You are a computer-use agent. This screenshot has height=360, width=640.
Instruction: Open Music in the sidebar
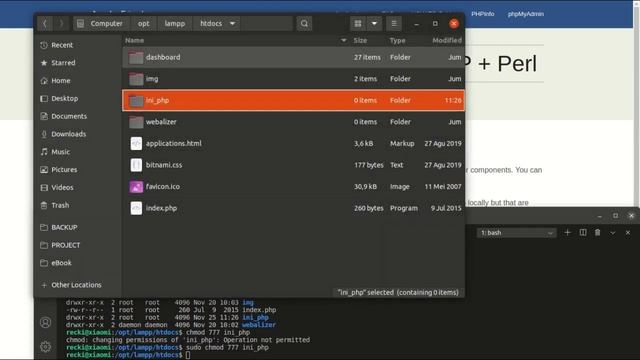click(x=60, y=152)
